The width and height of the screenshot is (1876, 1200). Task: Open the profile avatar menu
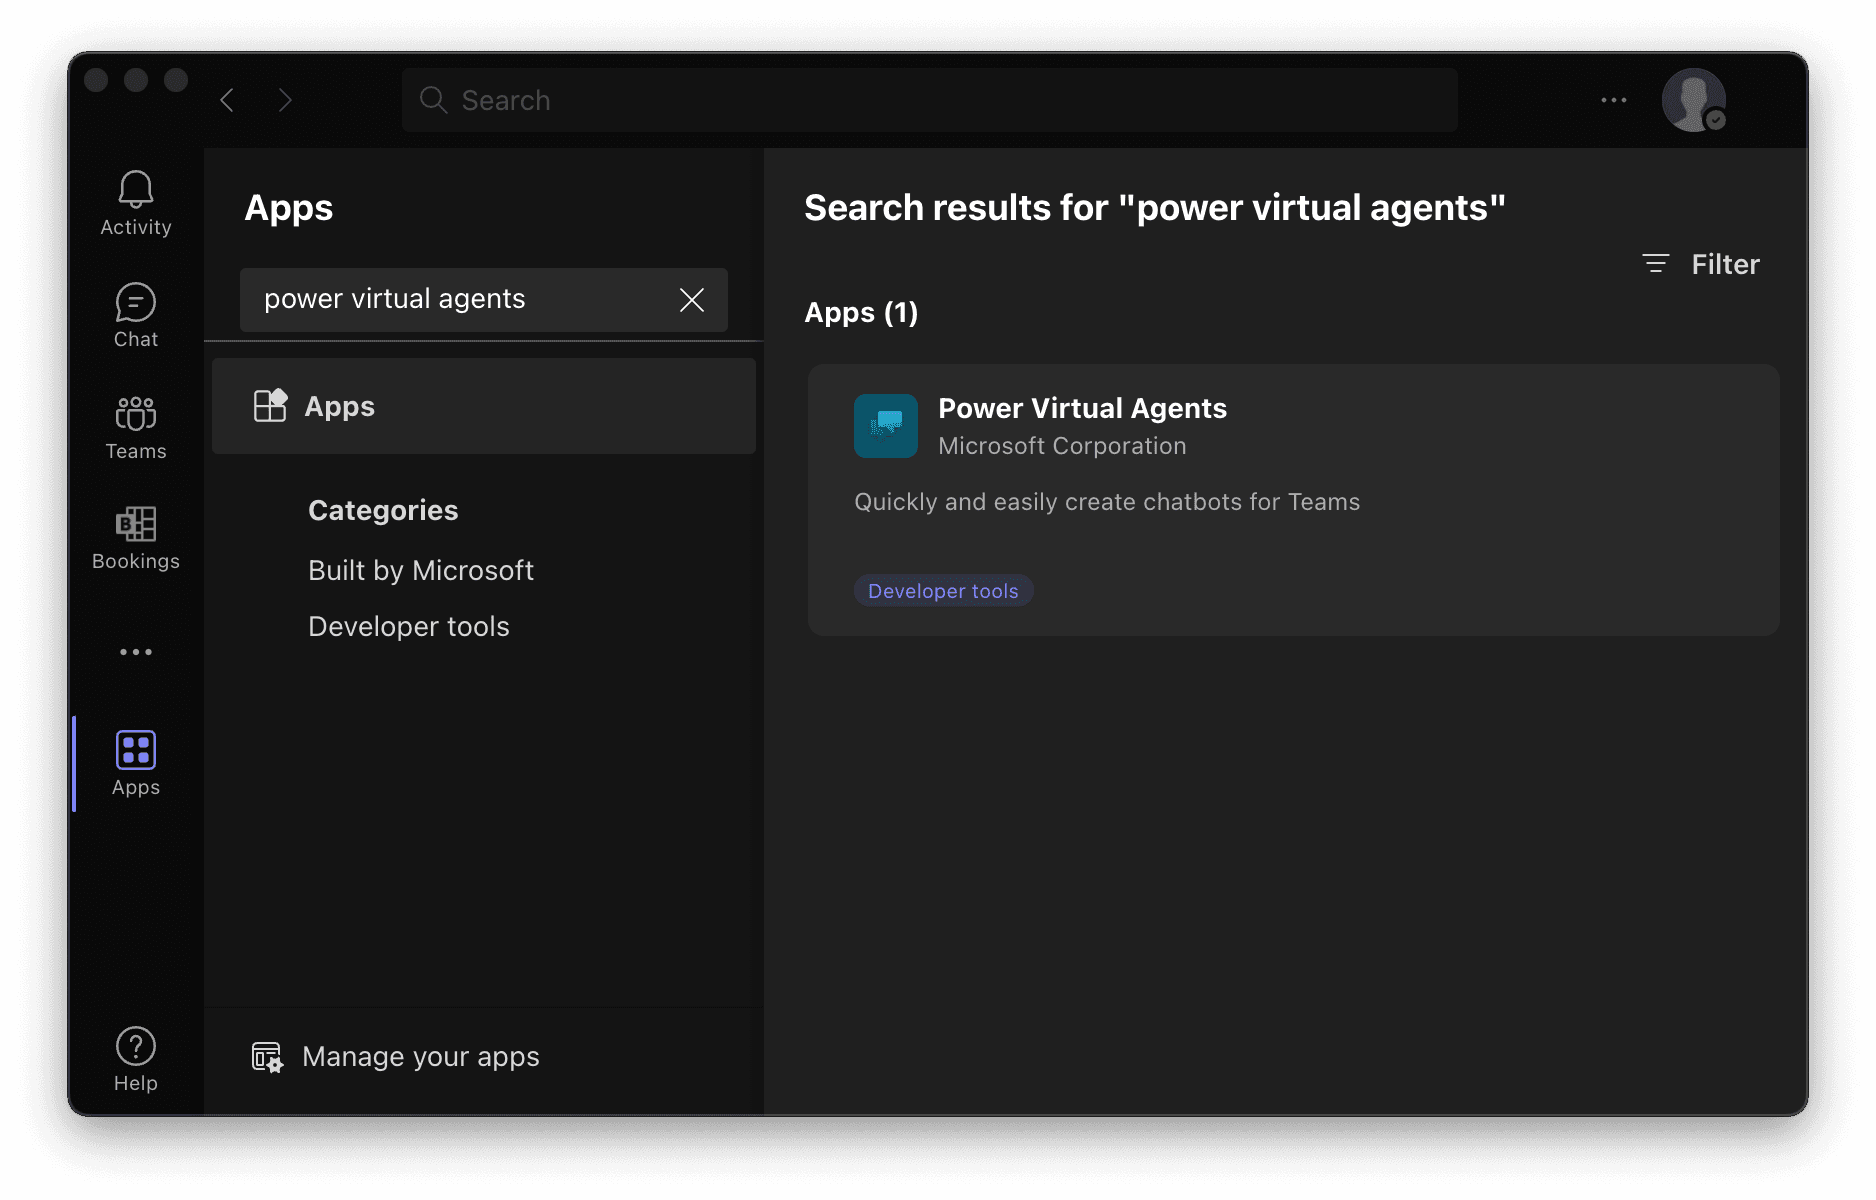coord(1693,100)
